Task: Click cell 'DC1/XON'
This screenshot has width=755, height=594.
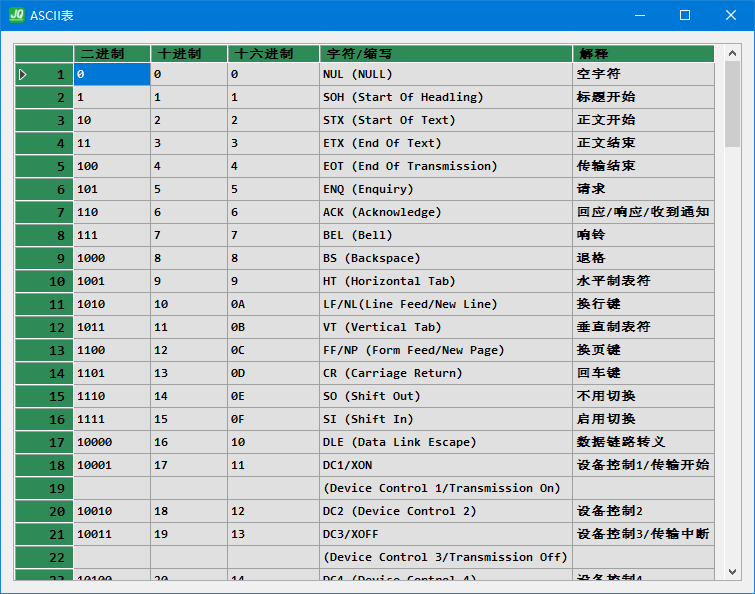Action: (x=446, y=465)
